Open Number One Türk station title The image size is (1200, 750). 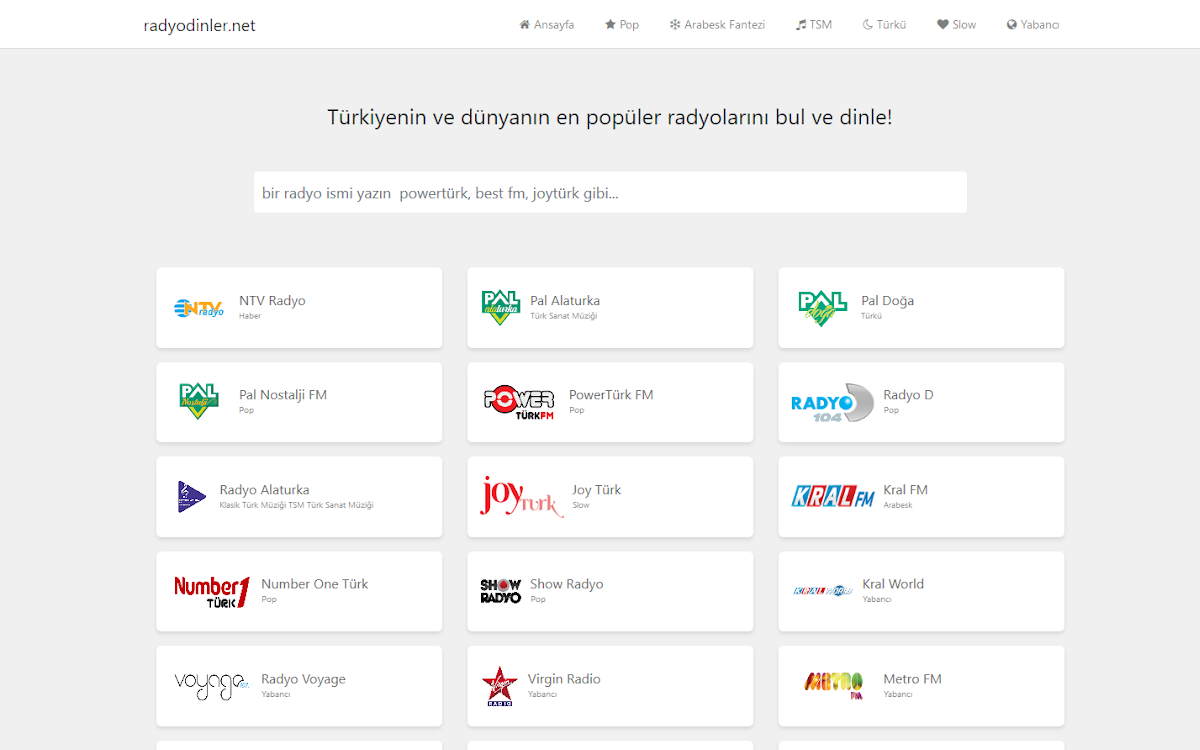click(x=315, y=584)
